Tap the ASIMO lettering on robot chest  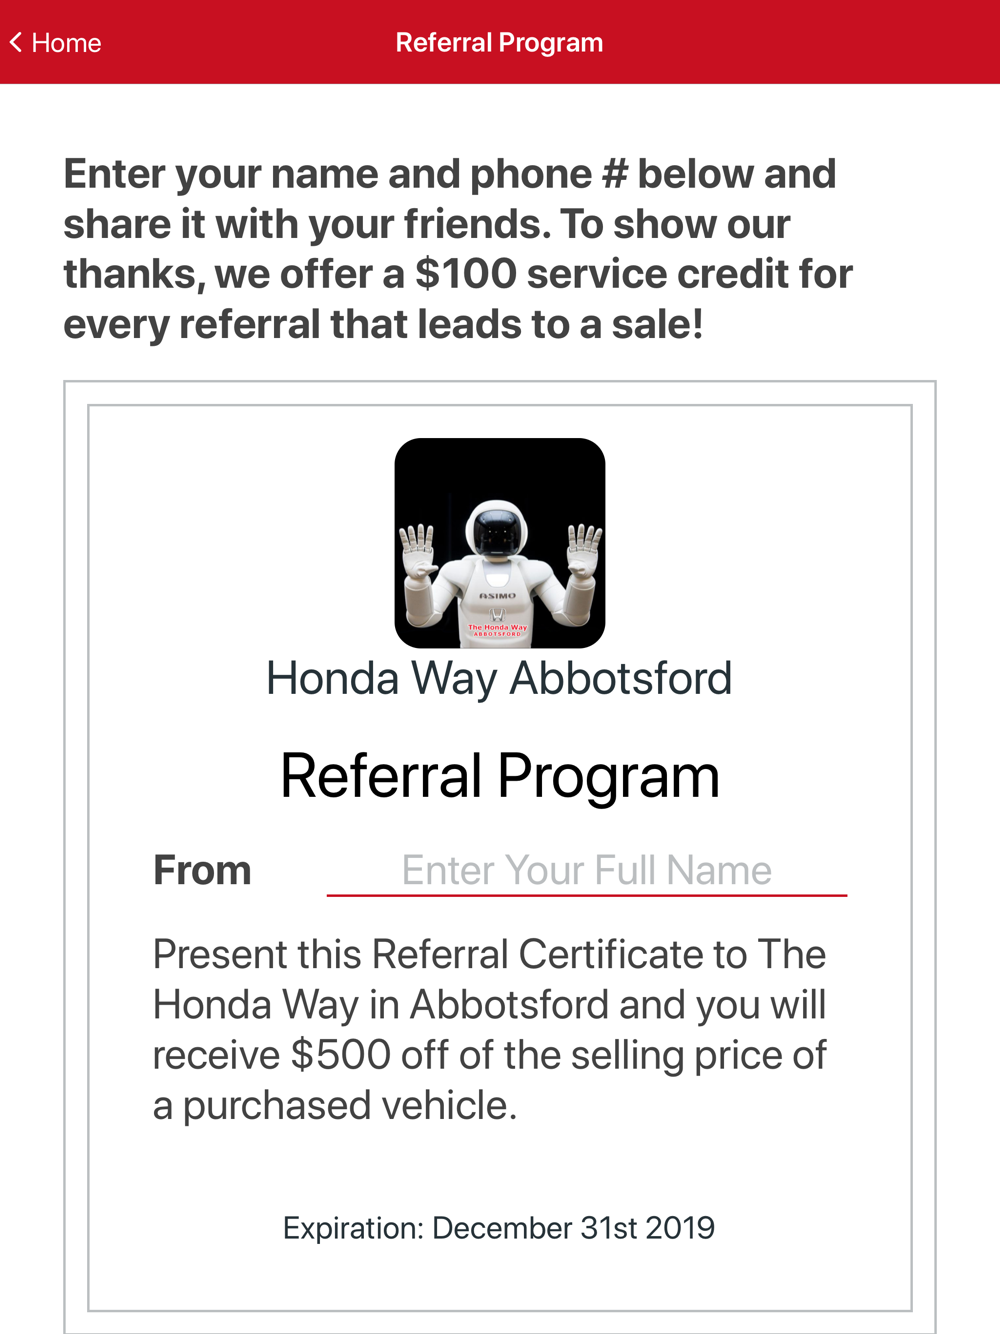tap(497, 596)
